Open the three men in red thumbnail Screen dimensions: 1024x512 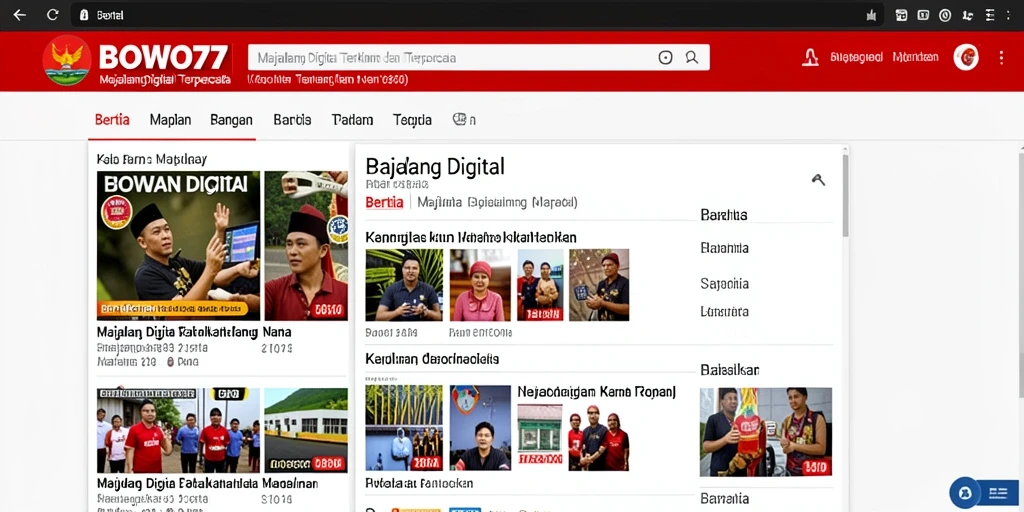coord(598,436)
